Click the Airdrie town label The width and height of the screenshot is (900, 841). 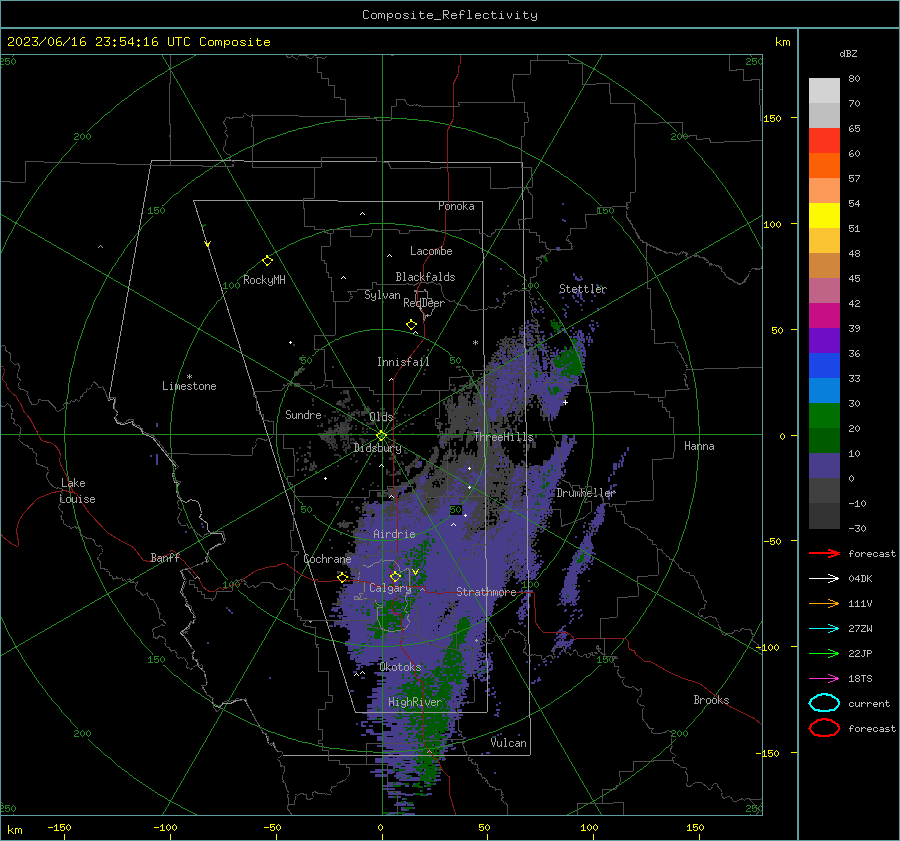click(x=394, y=534)
